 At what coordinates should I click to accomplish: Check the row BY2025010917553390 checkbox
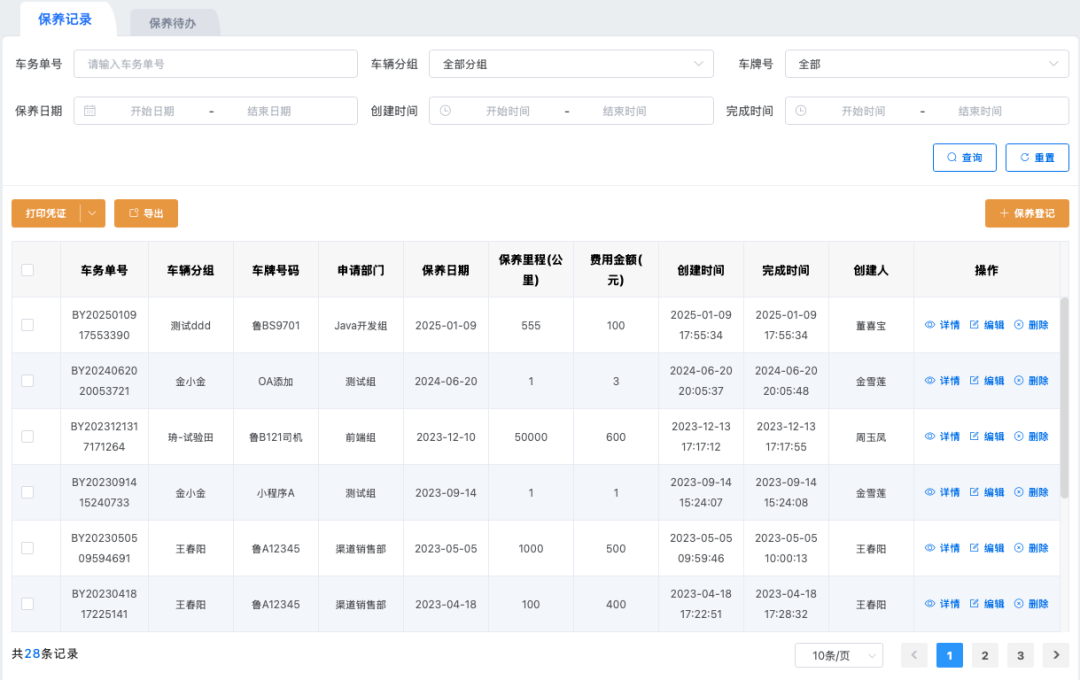[28, 325]
